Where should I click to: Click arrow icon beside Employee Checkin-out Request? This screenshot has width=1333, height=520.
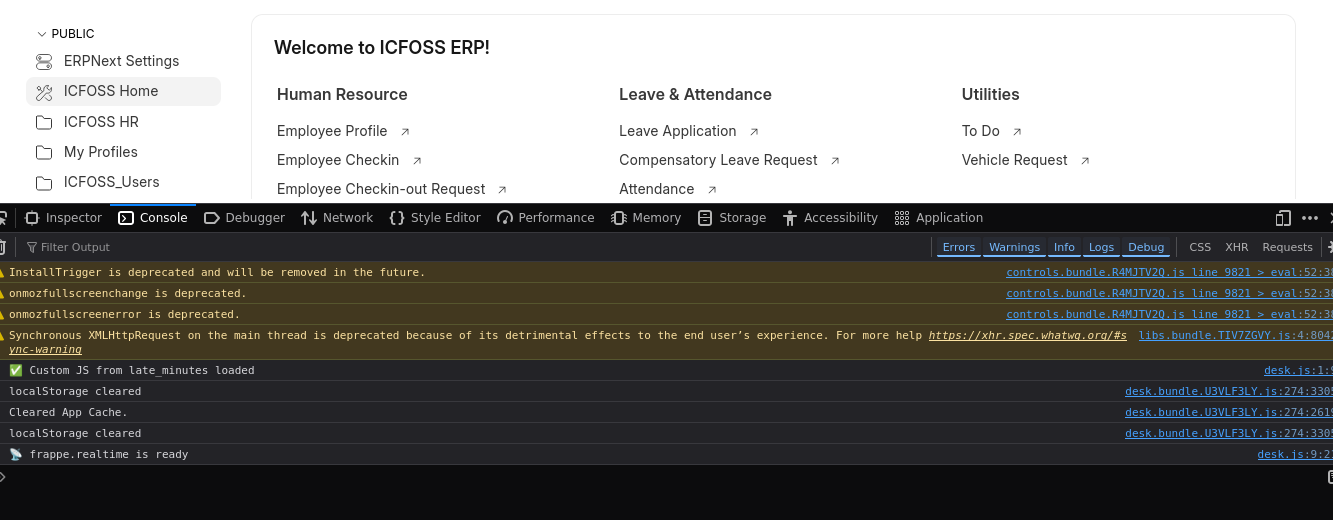502,190
